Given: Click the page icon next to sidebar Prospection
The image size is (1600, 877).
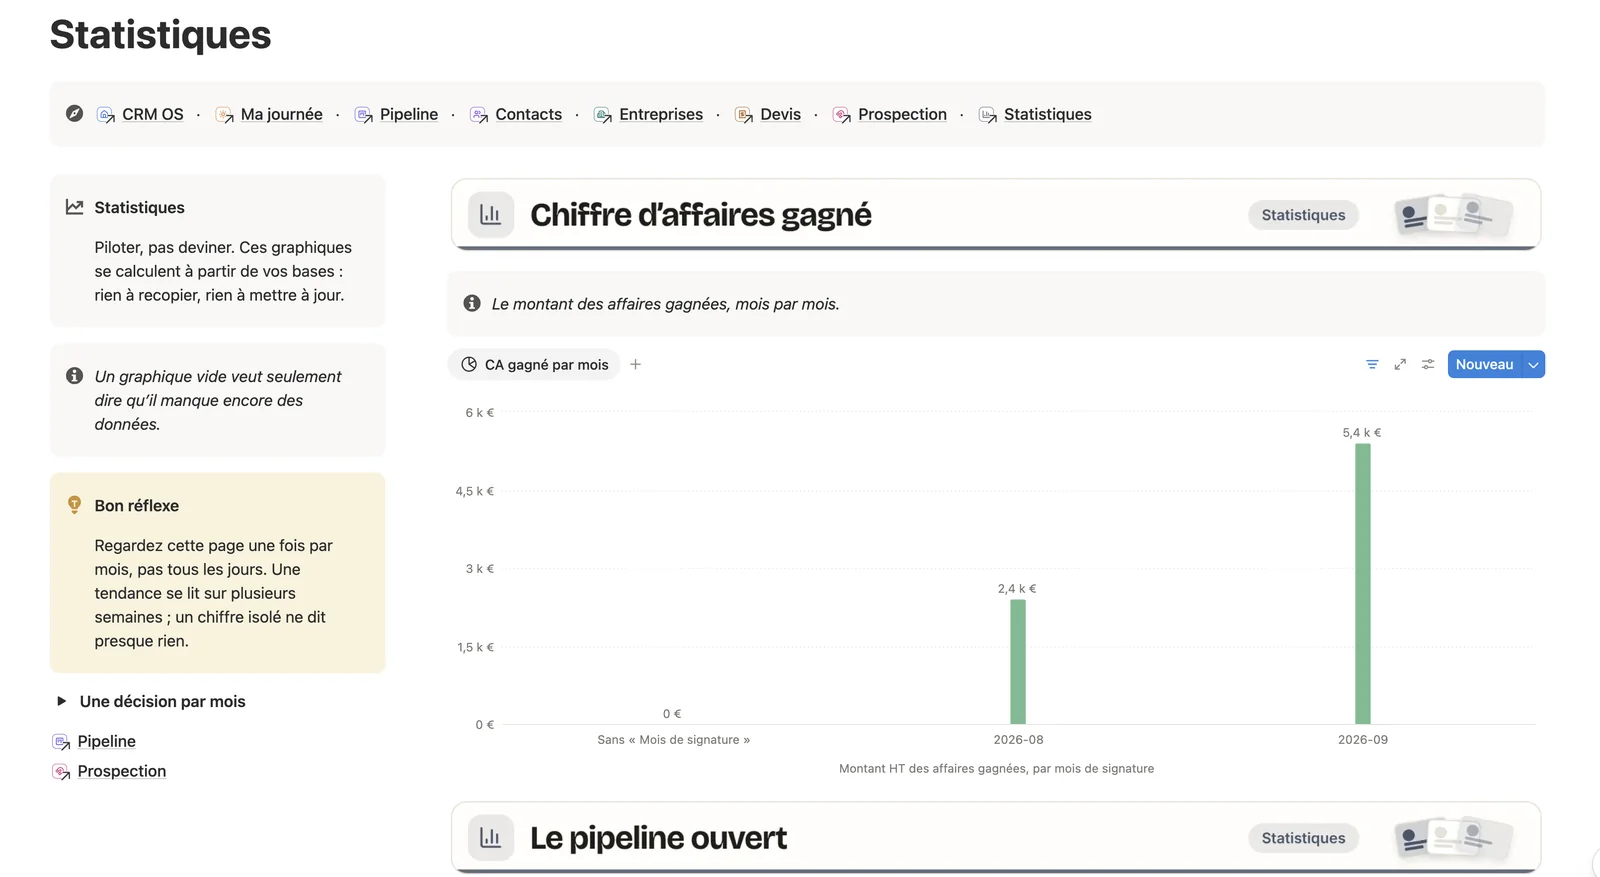Looking at the screenshot, I should [61, 771].
